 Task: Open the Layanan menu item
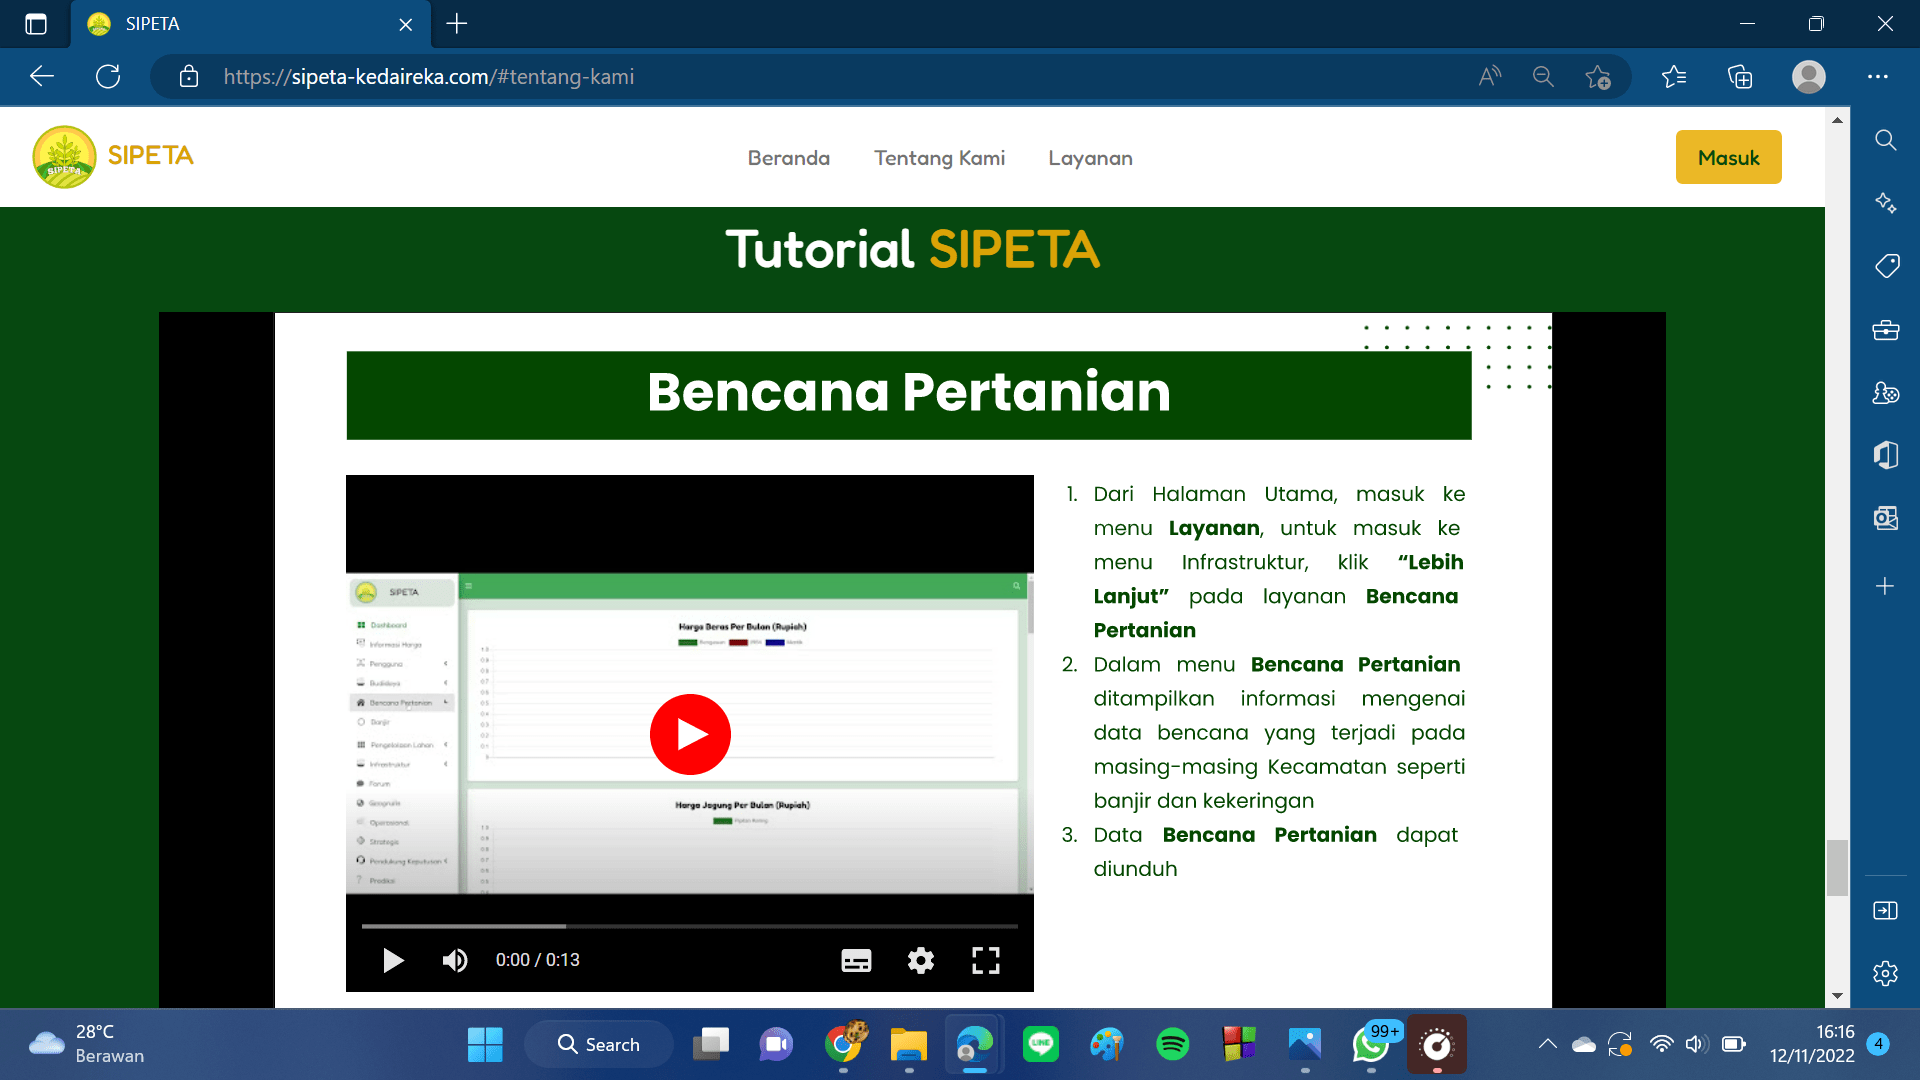coord(1090,158)
